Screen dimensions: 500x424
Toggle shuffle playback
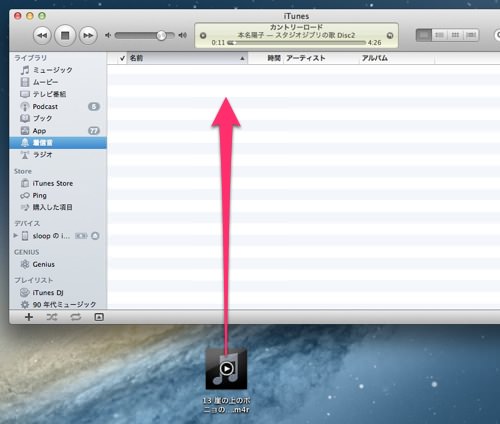52,317
